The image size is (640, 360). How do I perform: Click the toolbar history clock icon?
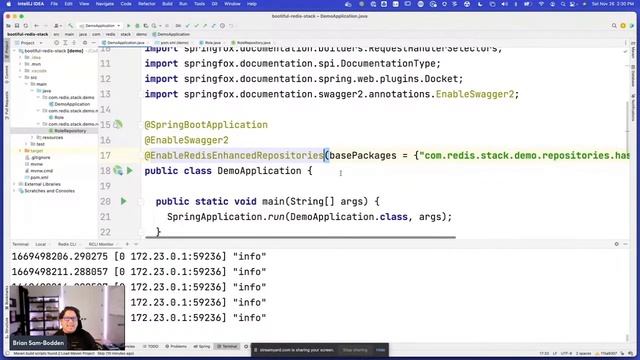222,26
